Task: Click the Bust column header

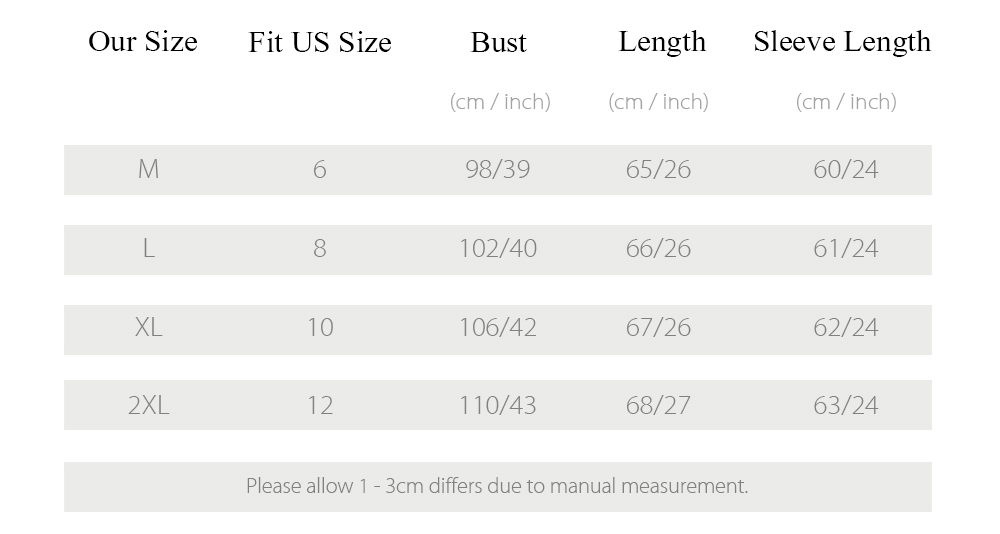Action: point(499,43)
